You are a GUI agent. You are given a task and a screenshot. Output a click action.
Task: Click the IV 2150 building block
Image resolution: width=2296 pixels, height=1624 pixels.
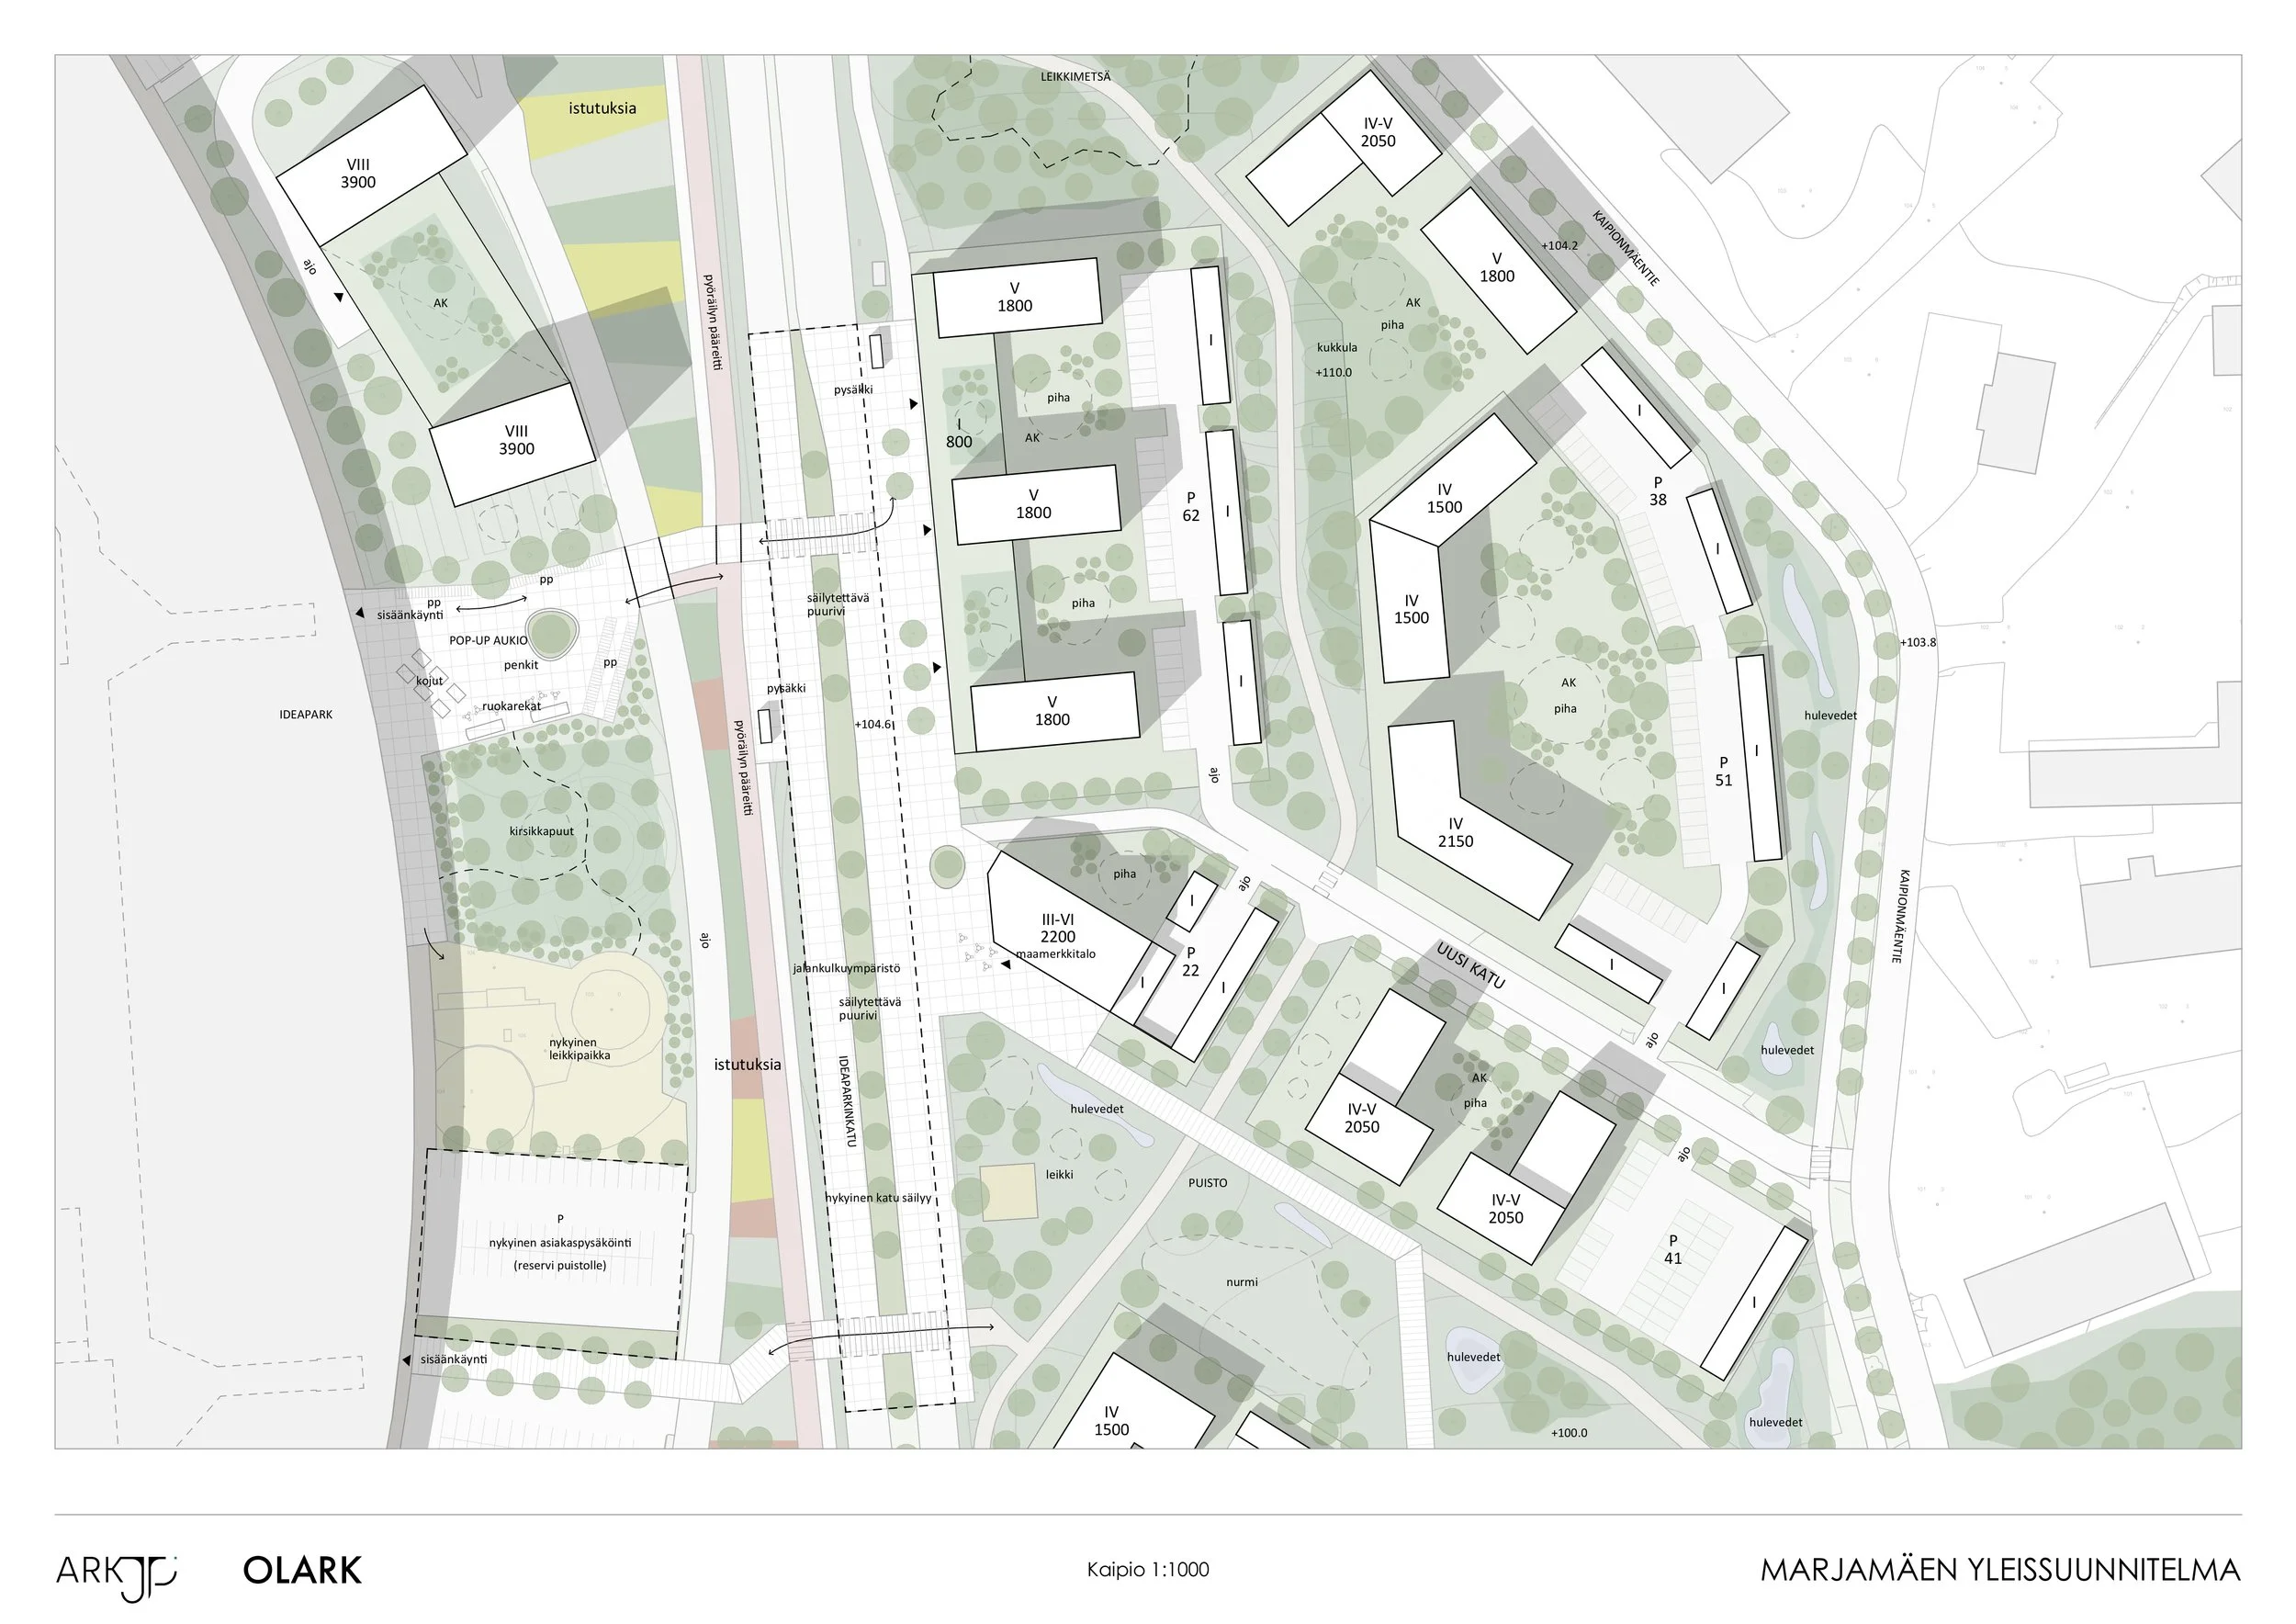pos(1455,832)
